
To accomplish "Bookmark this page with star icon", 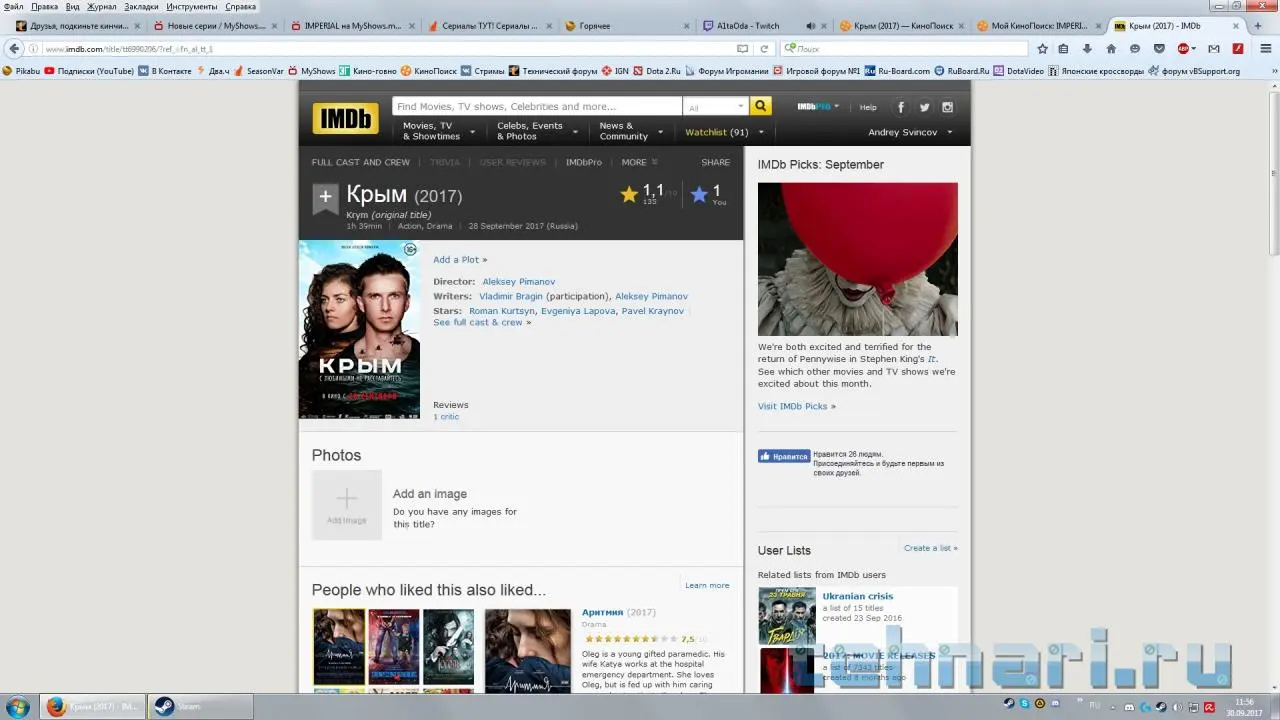I will pos(1043,48).
